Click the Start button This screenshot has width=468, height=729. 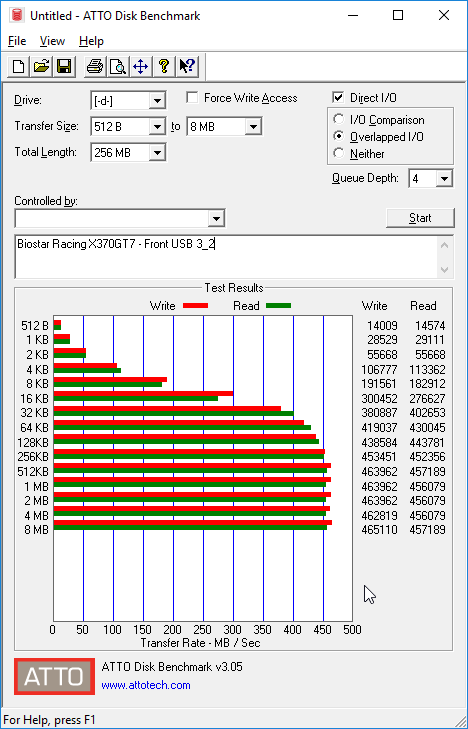point(420,218)
